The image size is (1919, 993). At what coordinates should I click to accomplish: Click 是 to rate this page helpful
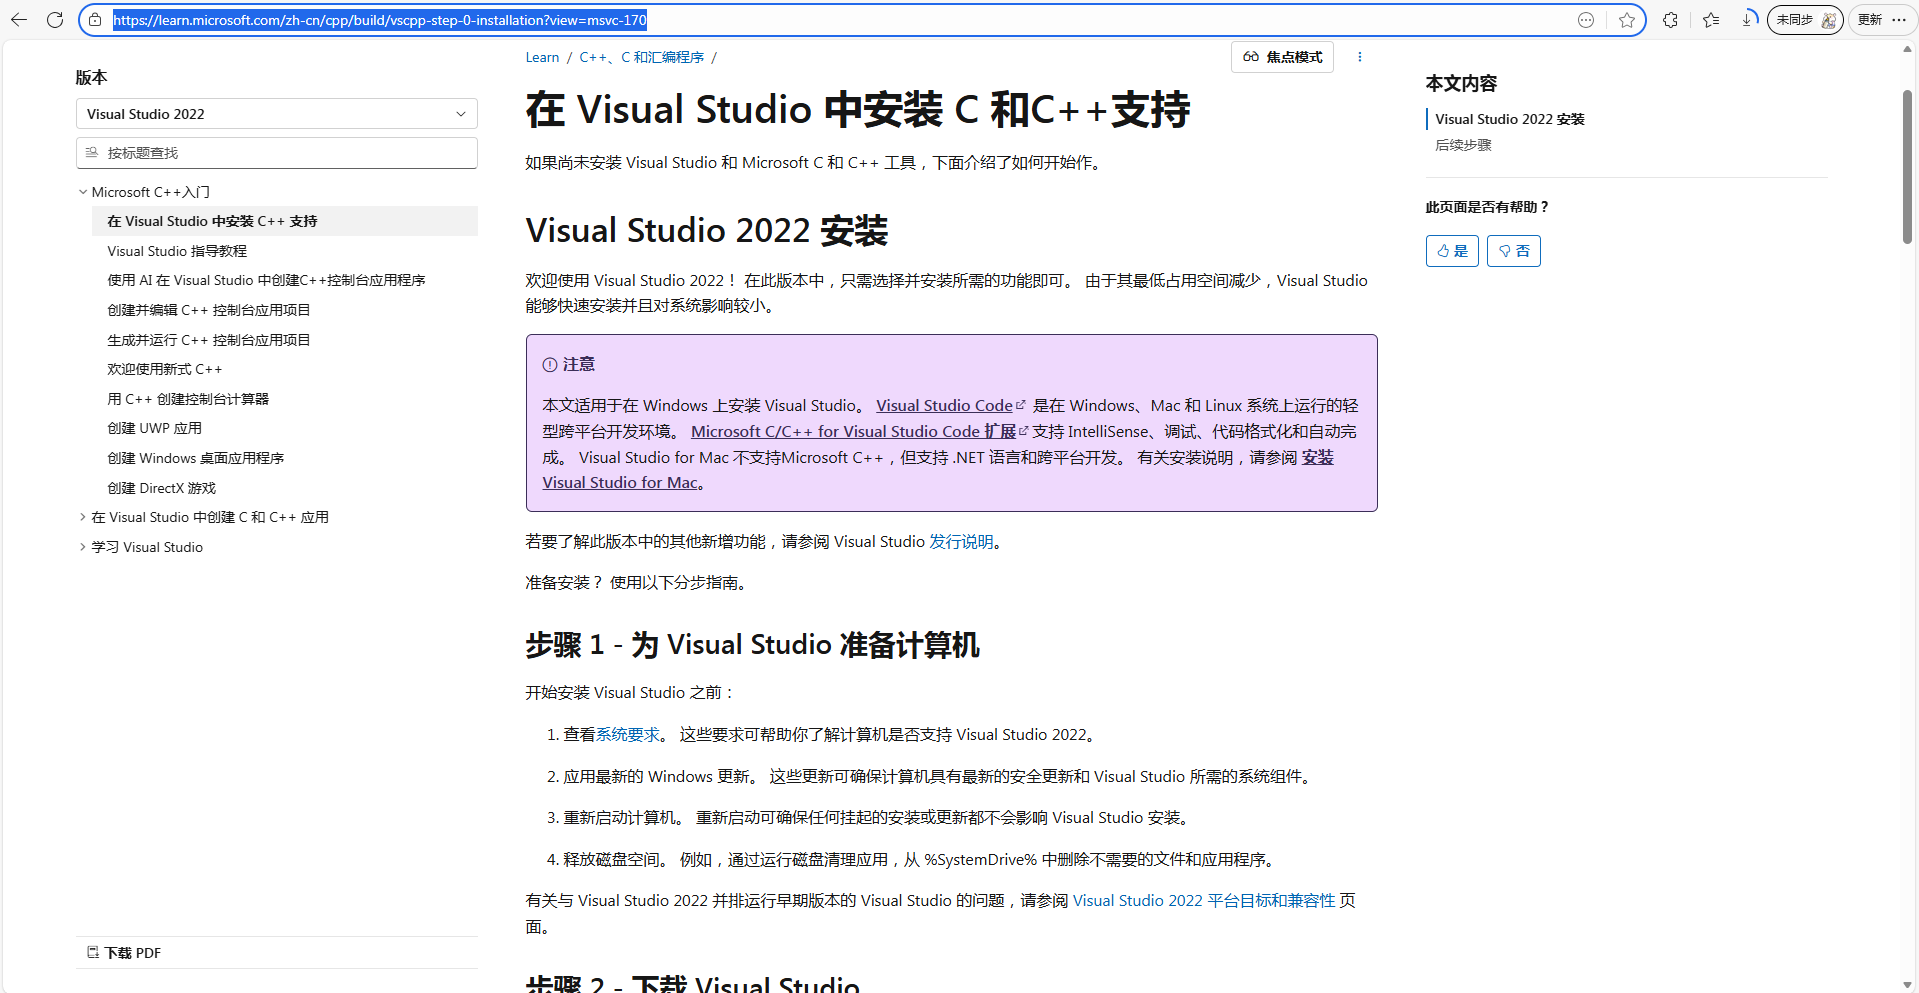click(1452, 251)
